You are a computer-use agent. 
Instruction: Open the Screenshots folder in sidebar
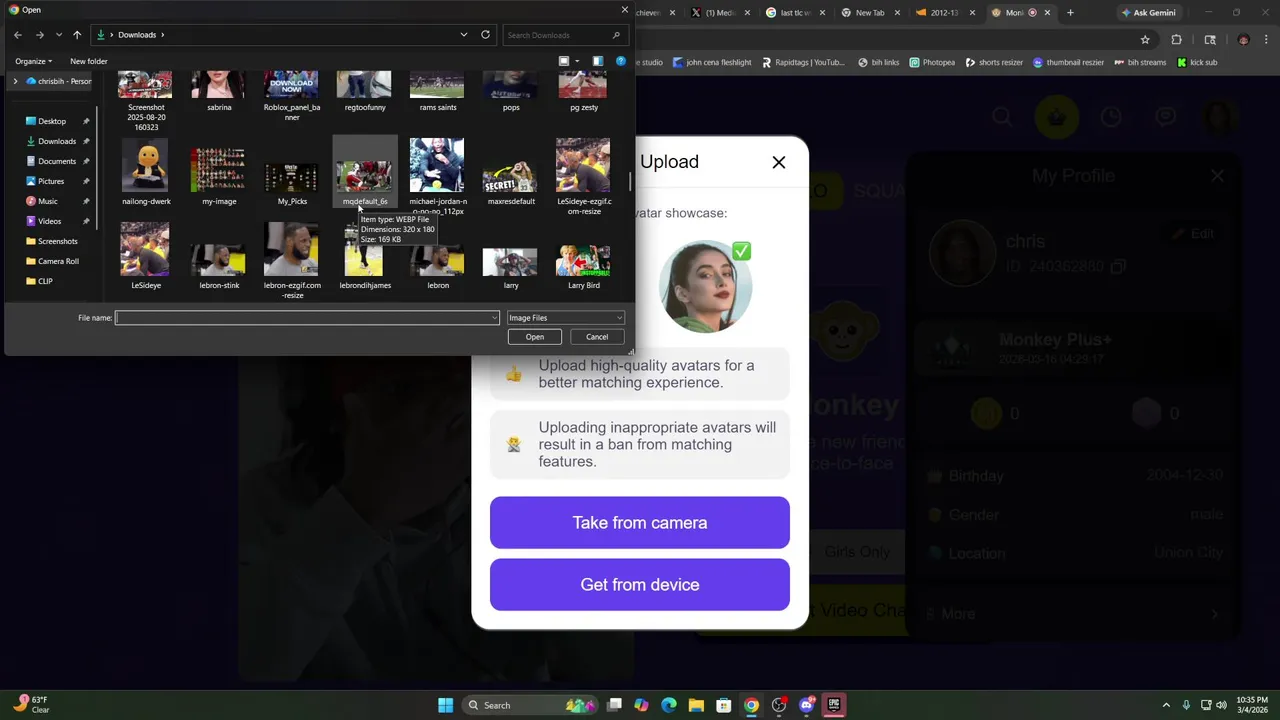click(x=57, y=241)
